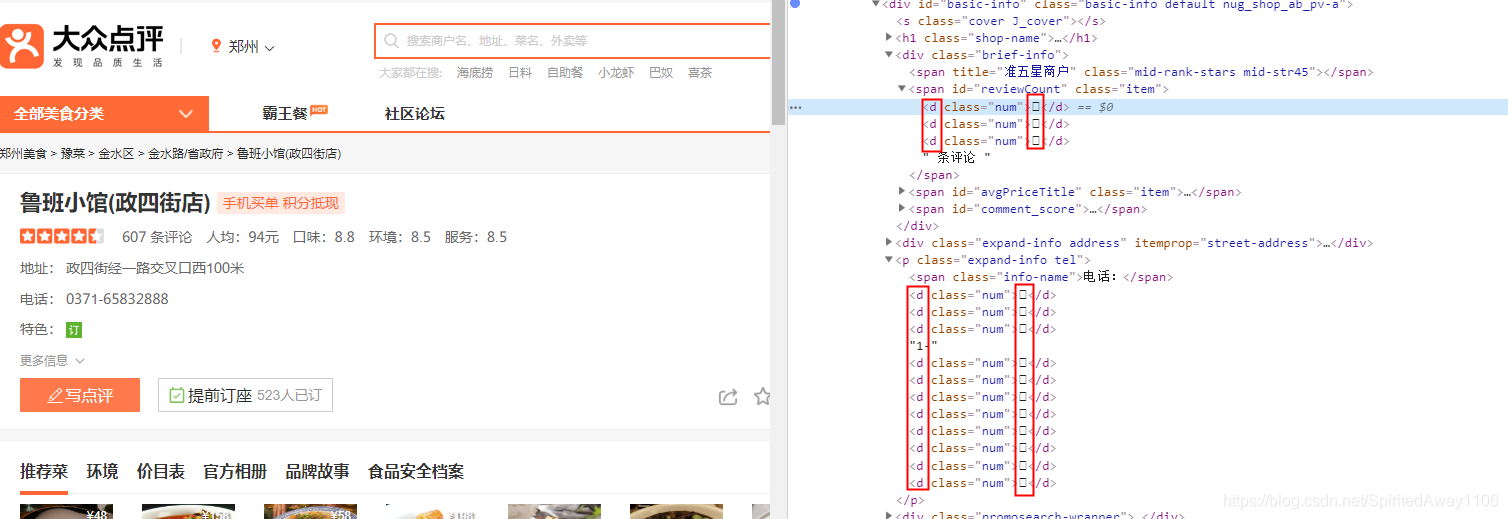This screenshot has height=519, width=1508.
Task: Click the 喜茶 hot search link
Action: (700, 73)
